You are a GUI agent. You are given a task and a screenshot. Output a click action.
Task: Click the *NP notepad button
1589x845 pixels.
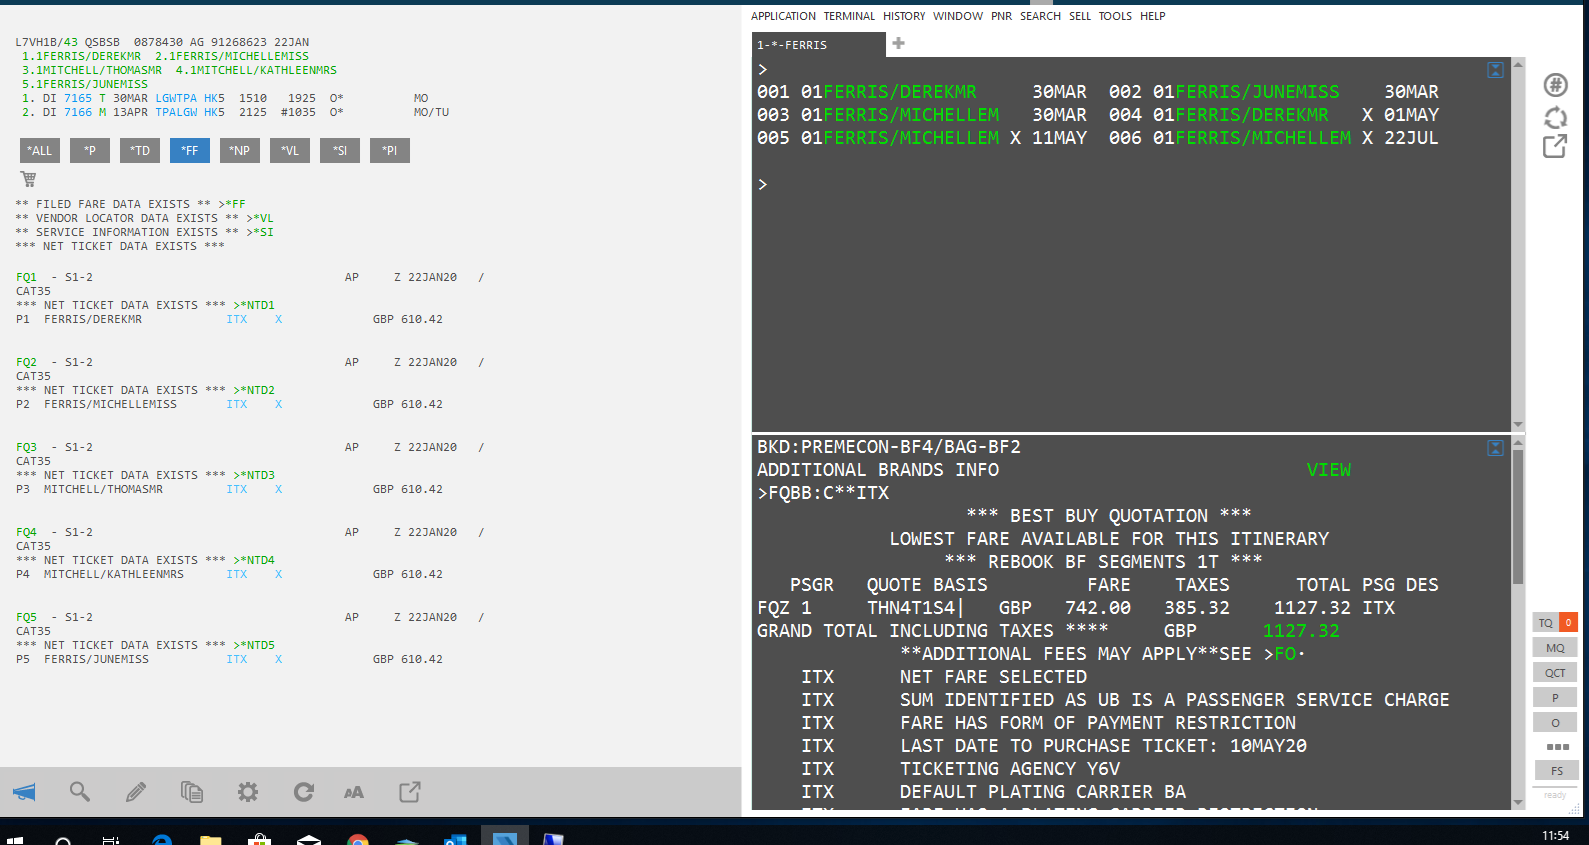(x=240, y=151)
